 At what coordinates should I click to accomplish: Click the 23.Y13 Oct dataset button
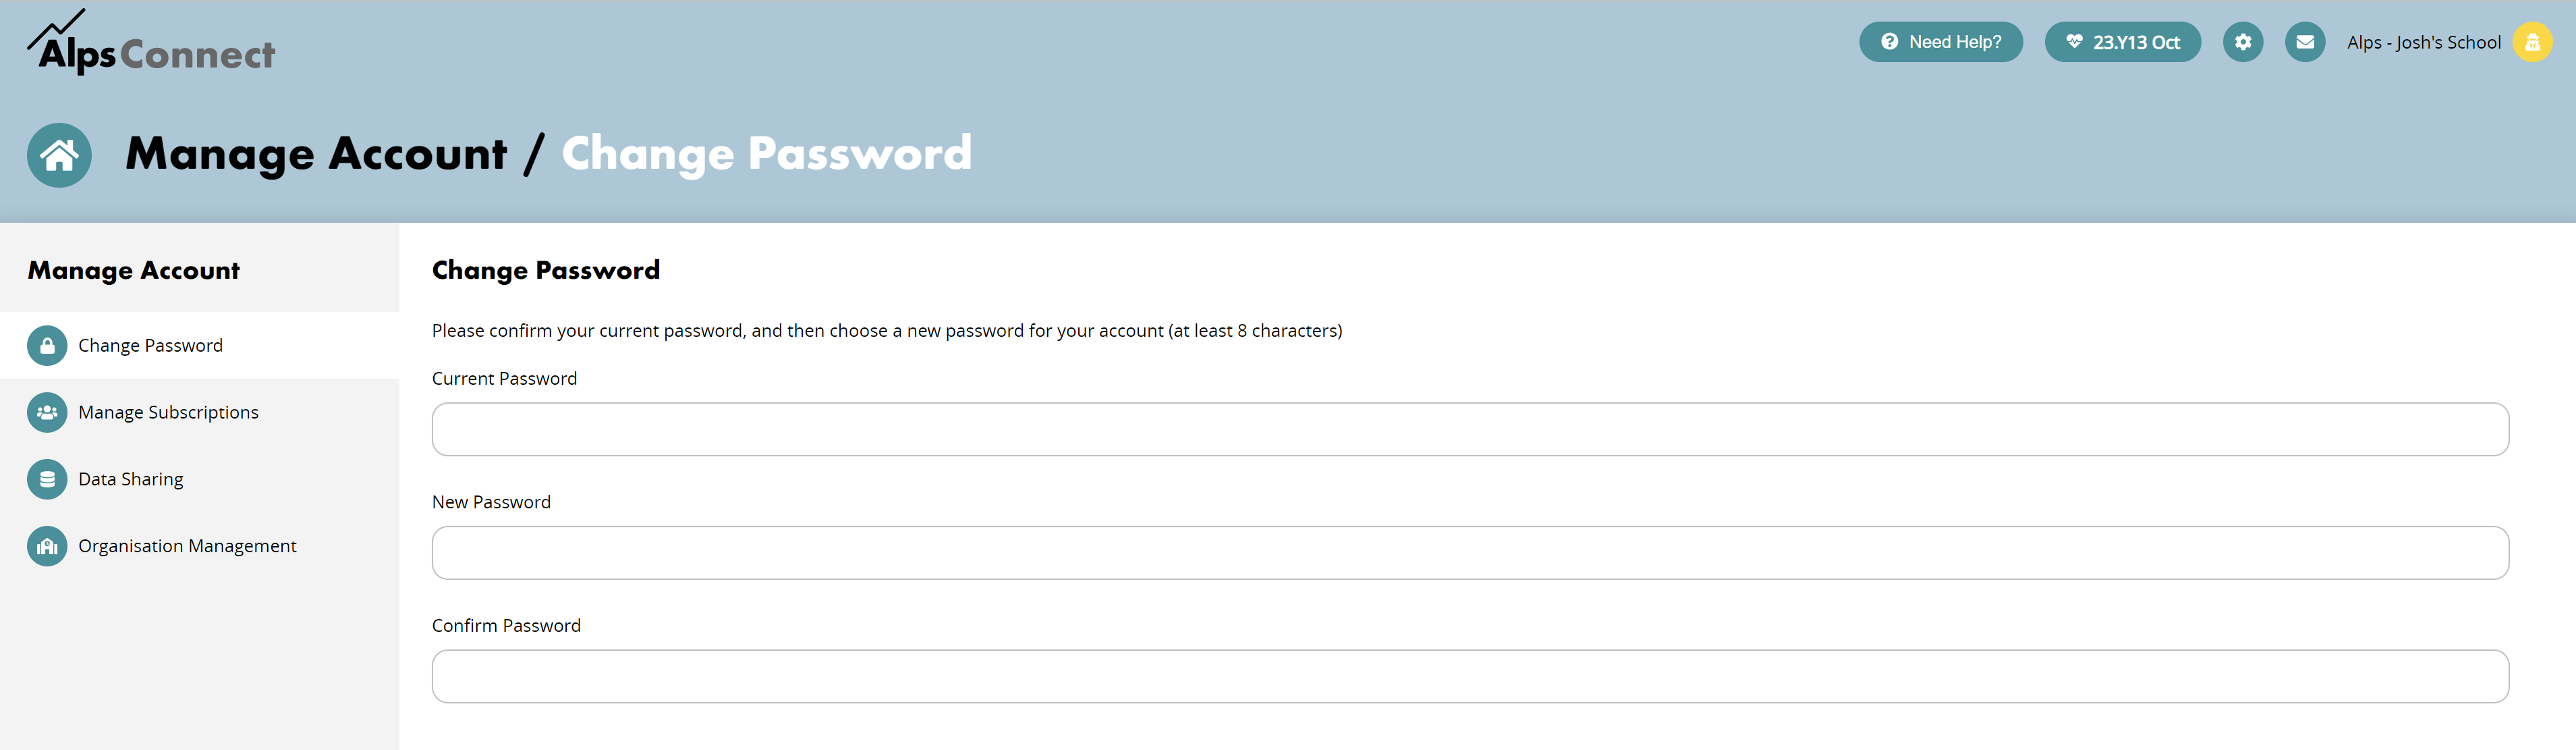pyautogui.click(x=2123, y=42)
